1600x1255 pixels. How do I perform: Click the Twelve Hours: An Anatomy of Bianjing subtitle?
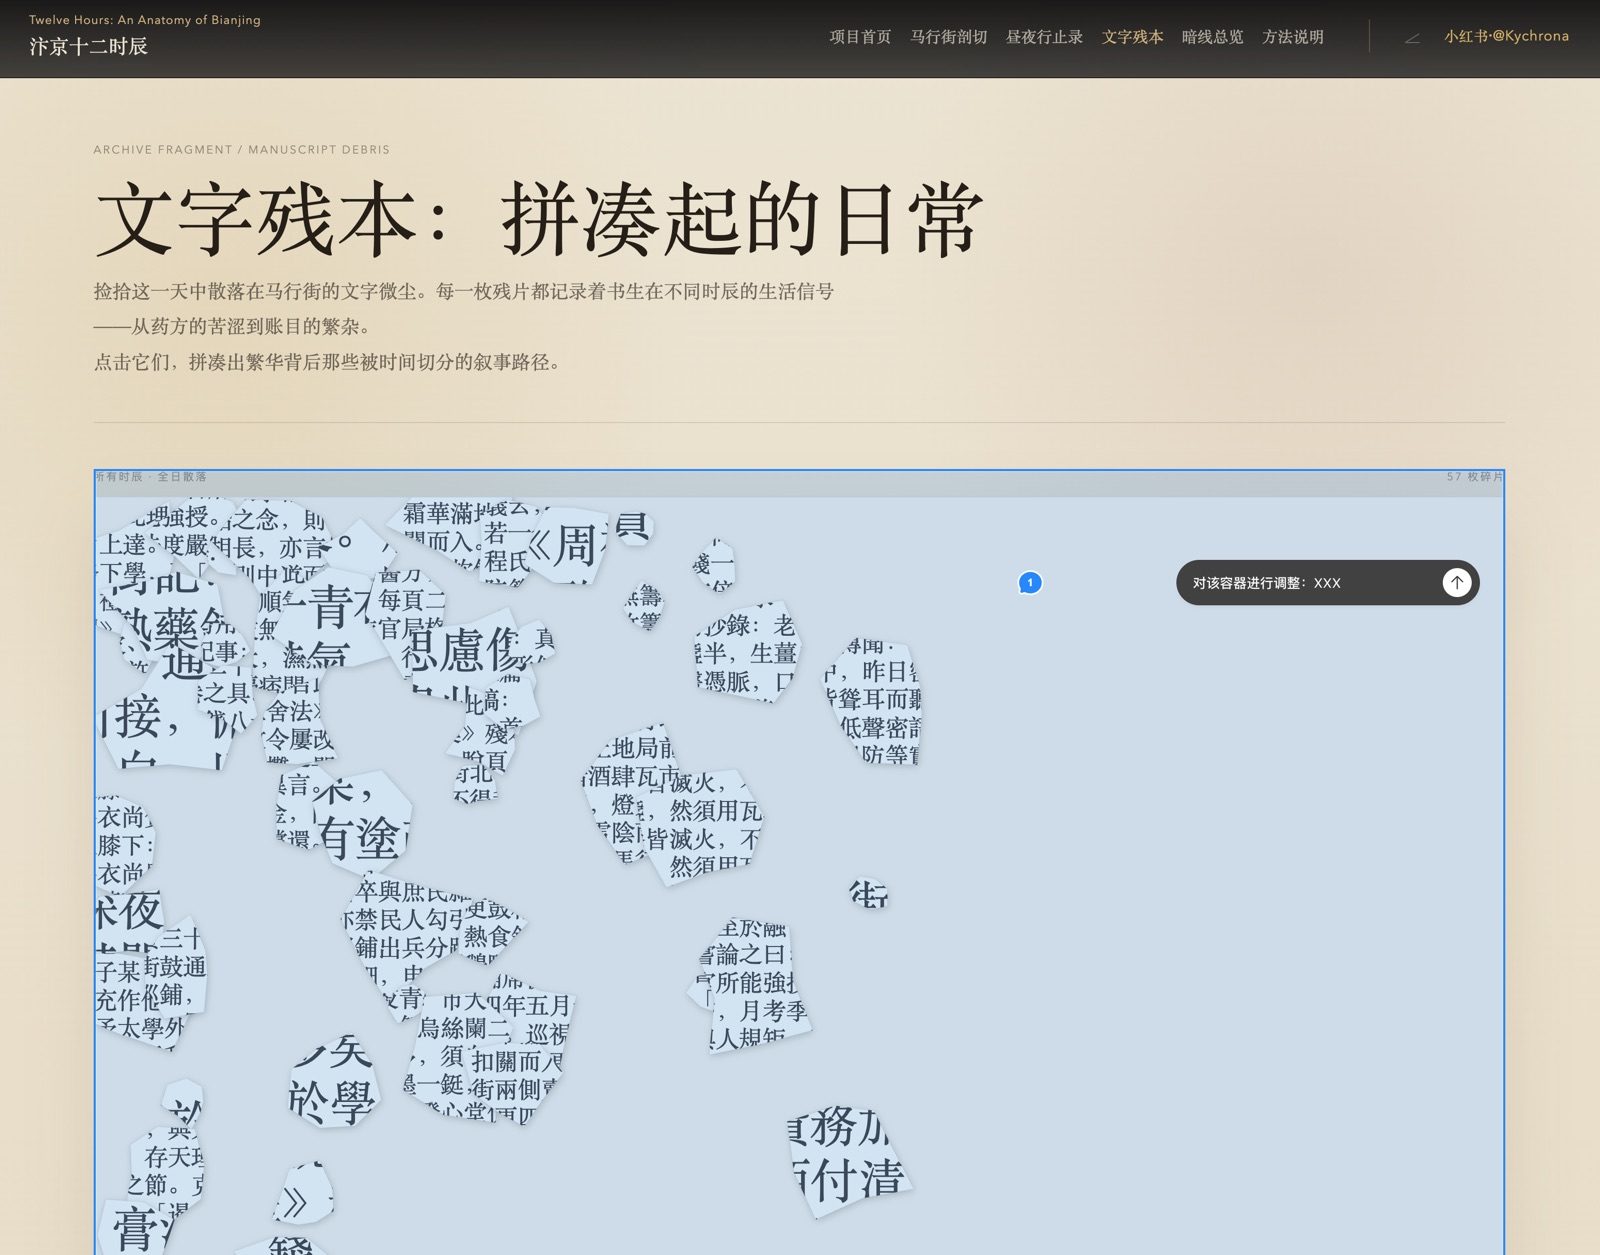(145, 20)
